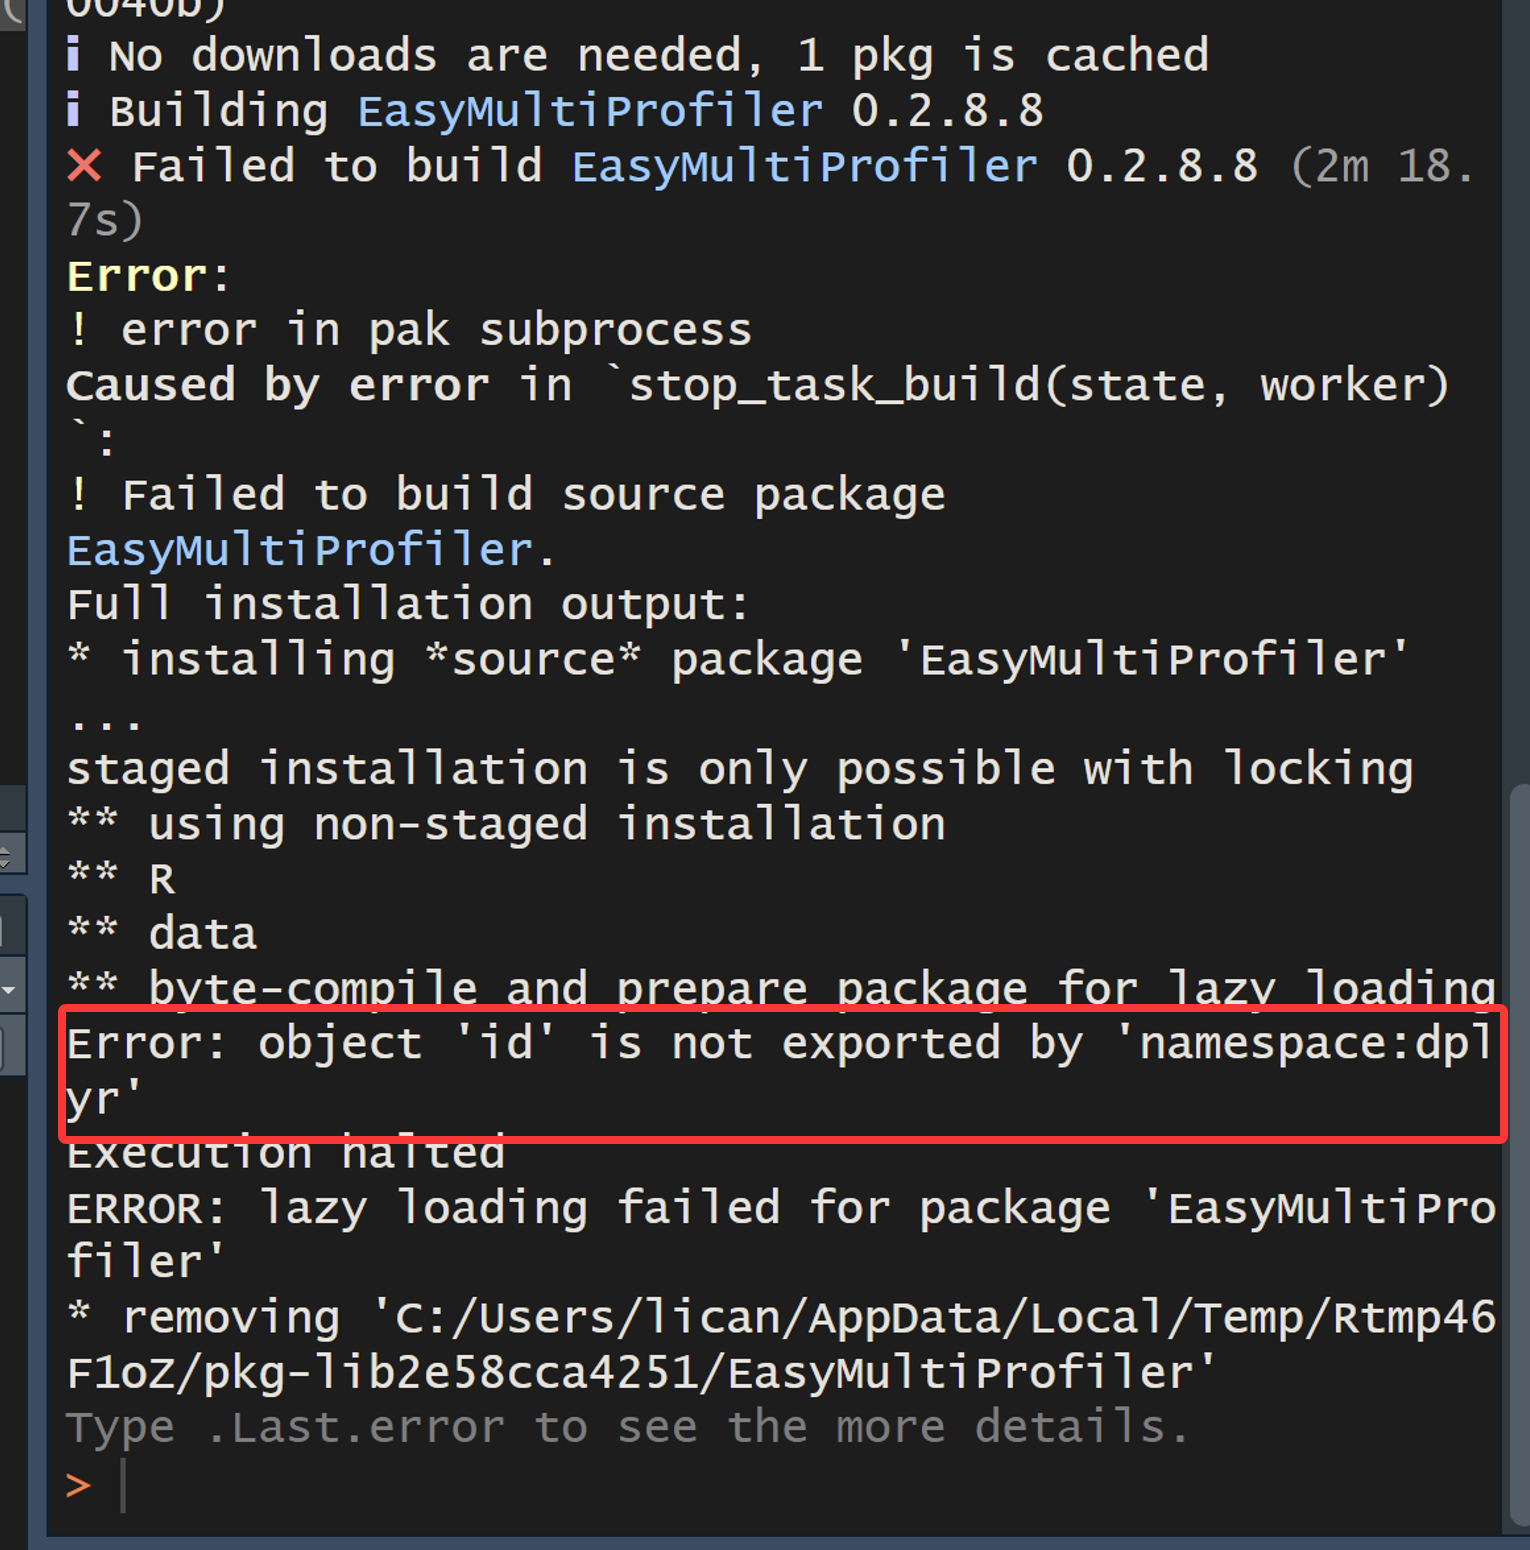
Task: Click info icon beside "Building EasyMultiProfiler" line
Action: coord(73,110)
